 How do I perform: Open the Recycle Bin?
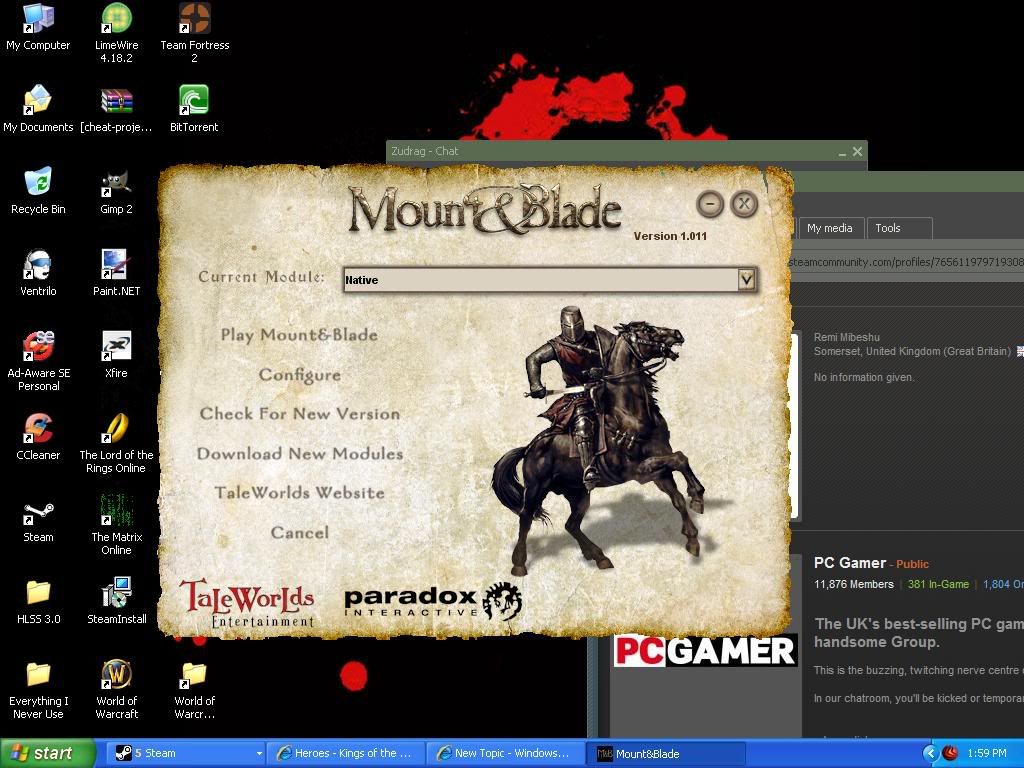click(x=38, y=184)
